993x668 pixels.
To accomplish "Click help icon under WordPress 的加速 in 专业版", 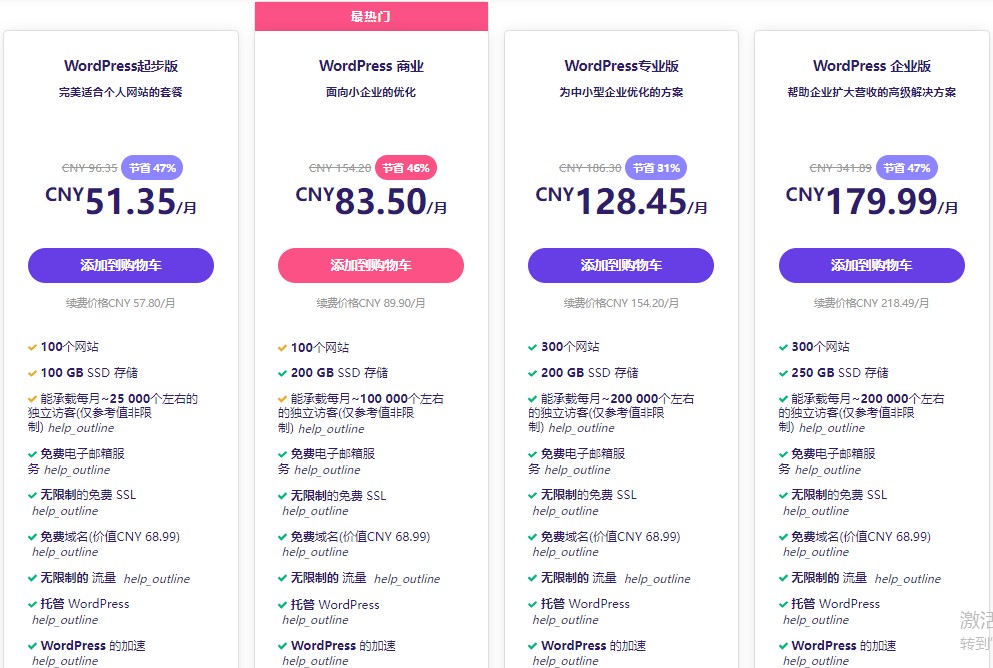I will click(x=565, y=661).
